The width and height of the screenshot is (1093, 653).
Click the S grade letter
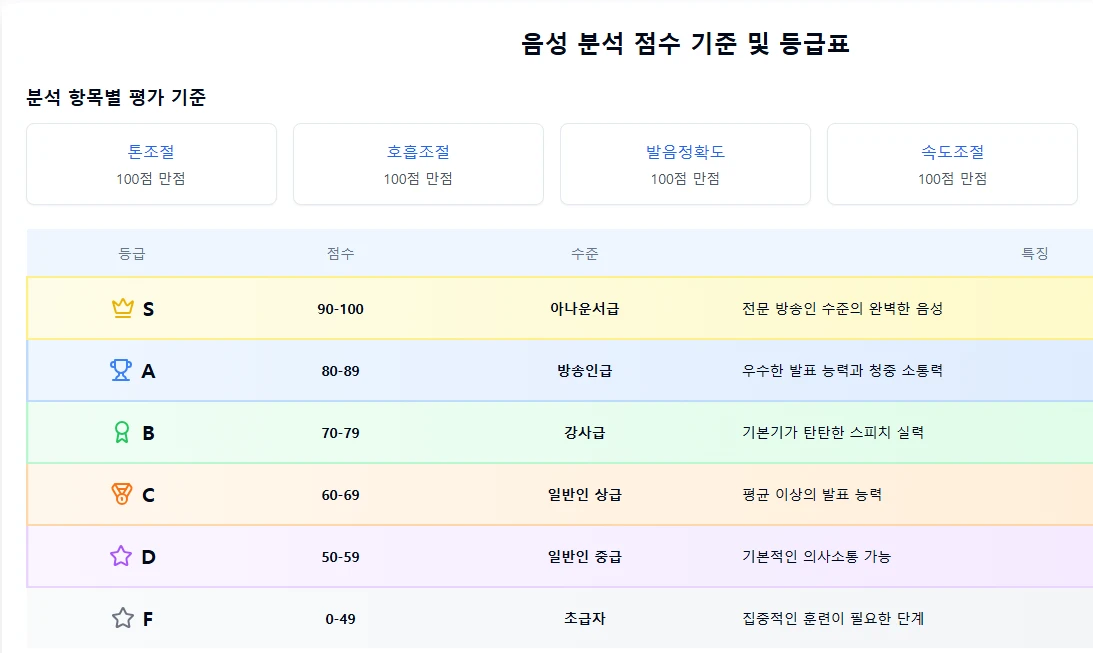click(148, 309)
